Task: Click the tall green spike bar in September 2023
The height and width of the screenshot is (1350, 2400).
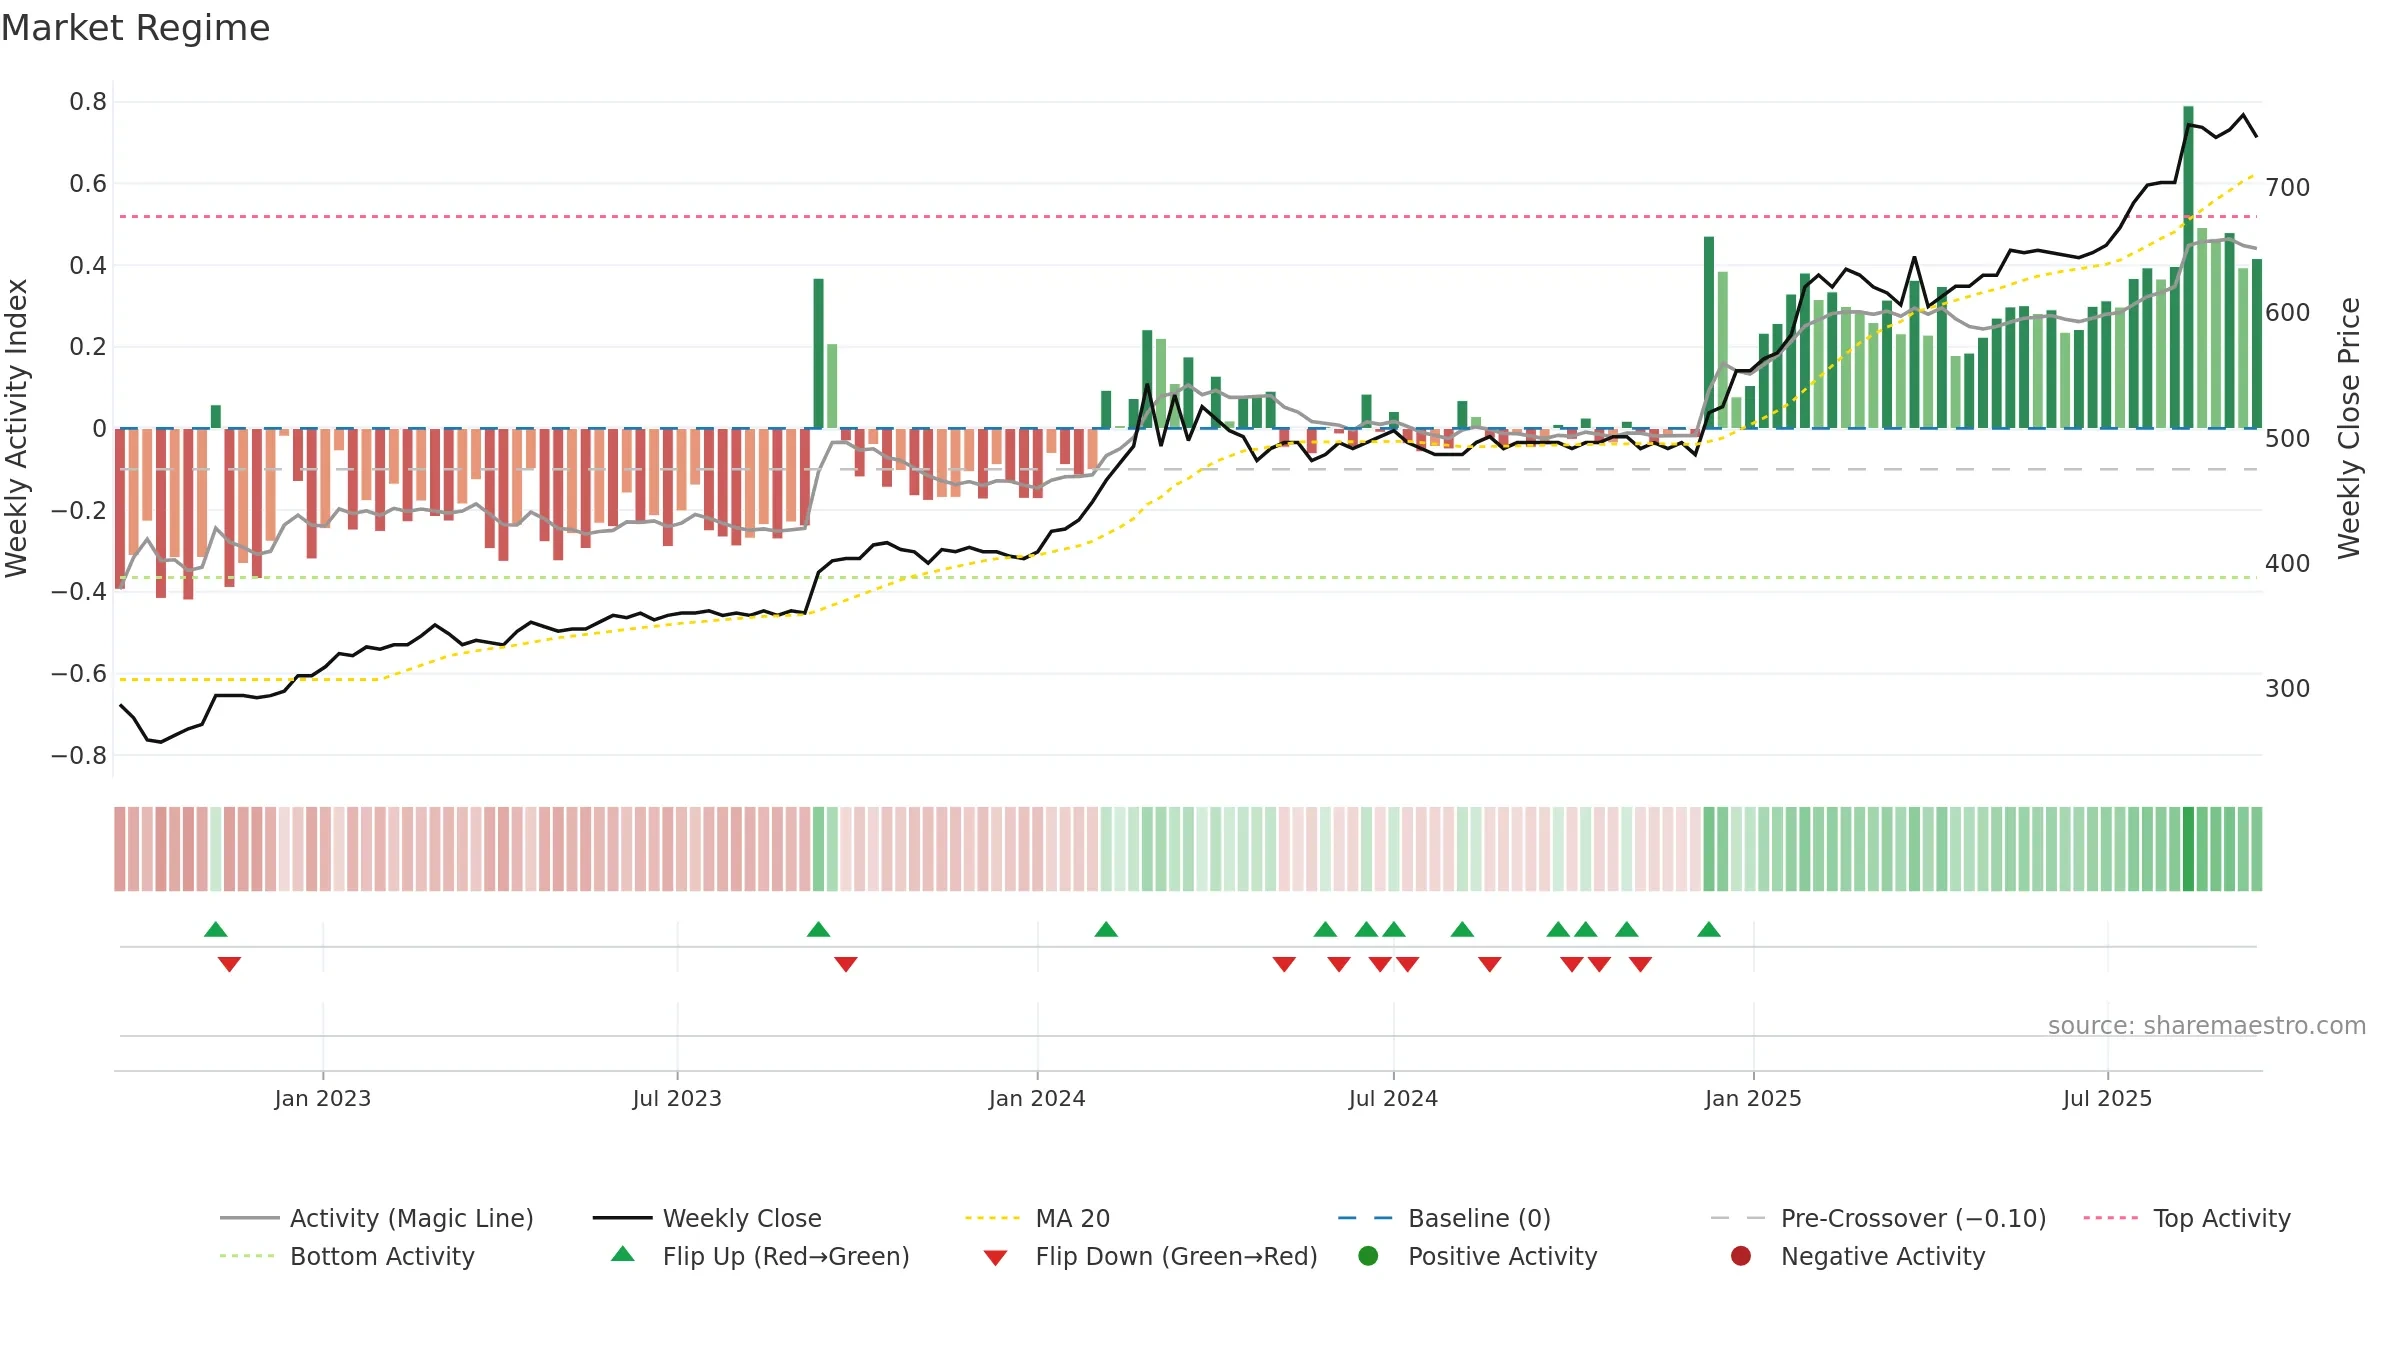Action: (819, 353)
